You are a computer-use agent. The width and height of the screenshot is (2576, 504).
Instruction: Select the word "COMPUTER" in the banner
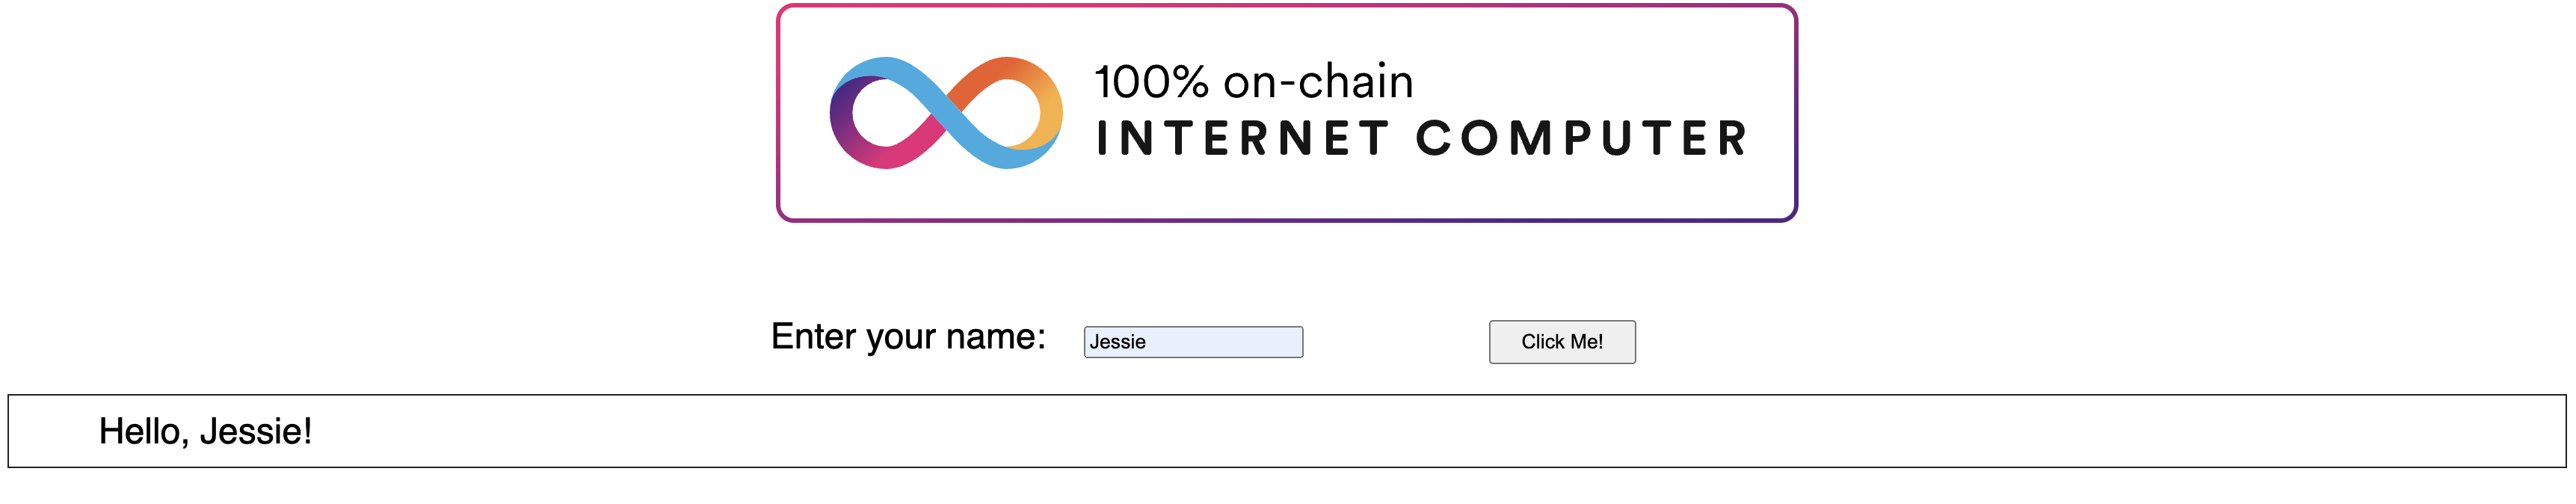(x=1581, y=138)
